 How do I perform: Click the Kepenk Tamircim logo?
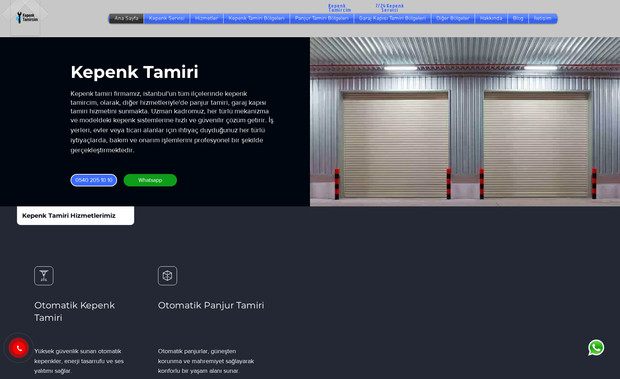27,17
